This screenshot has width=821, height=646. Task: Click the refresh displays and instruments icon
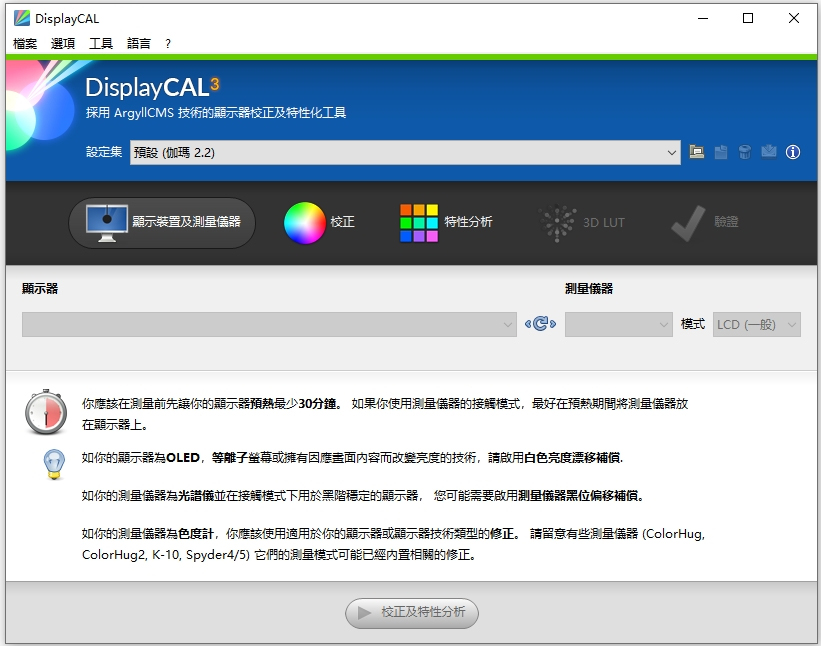[540, 324]
